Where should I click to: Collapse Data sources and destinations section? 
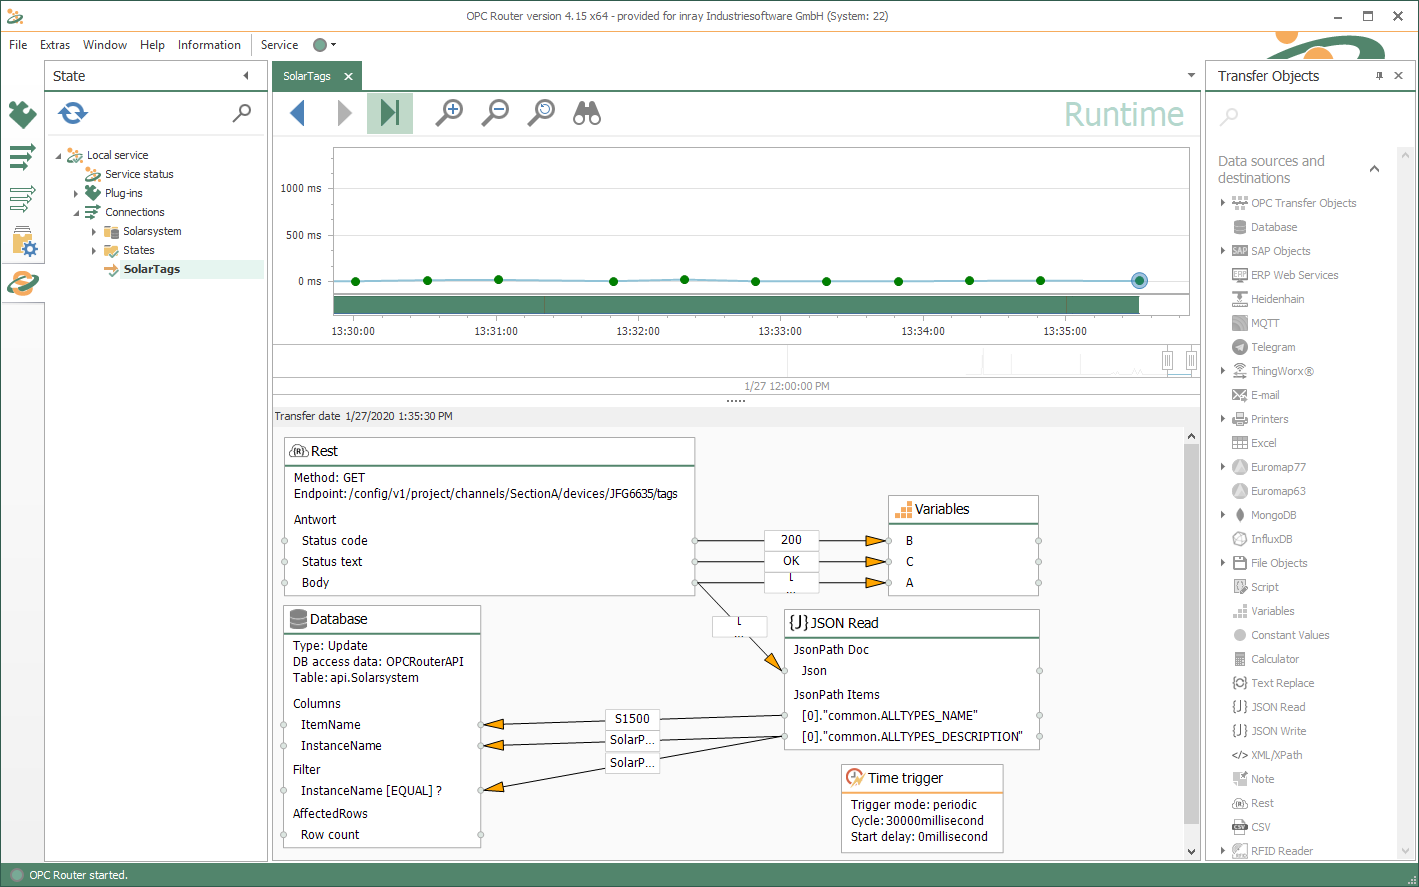(x=1374, y=169)
